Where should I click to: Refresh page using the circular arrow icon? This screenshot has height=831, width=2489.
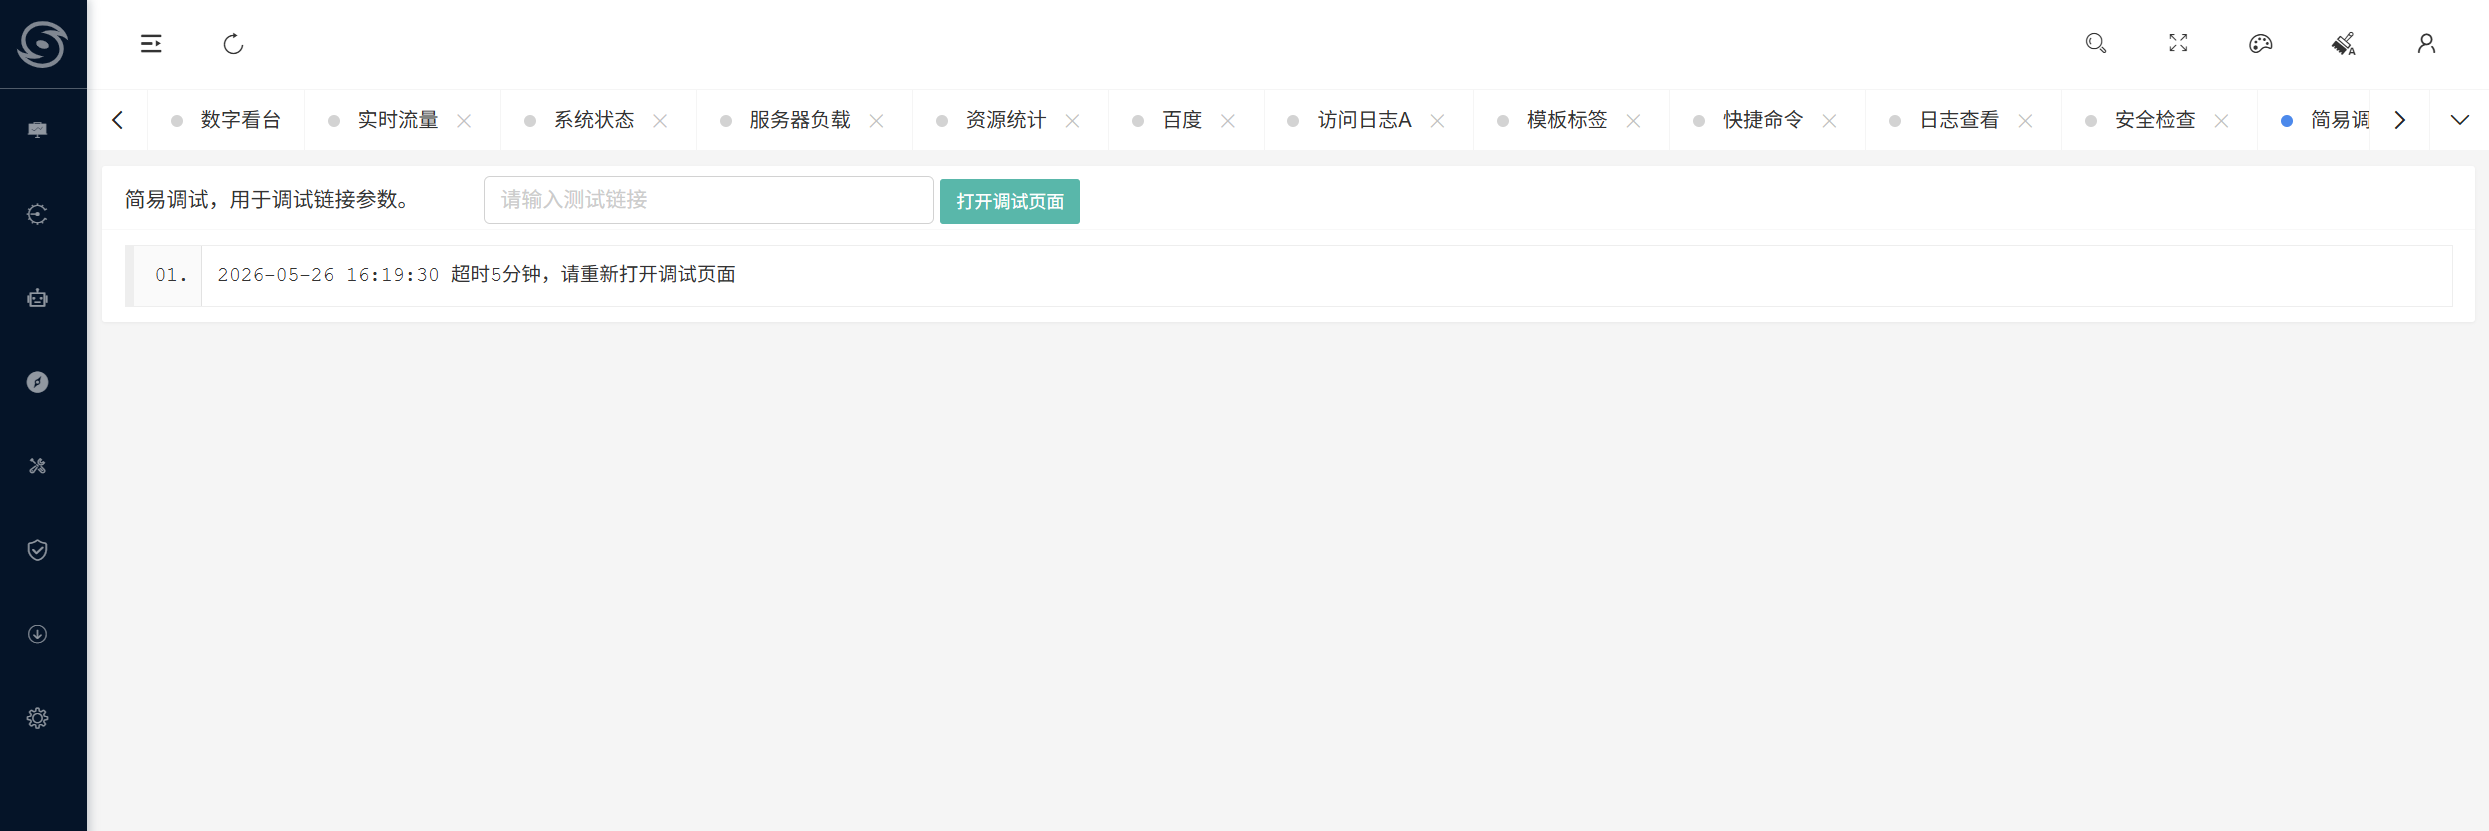[x=233, y=44]
